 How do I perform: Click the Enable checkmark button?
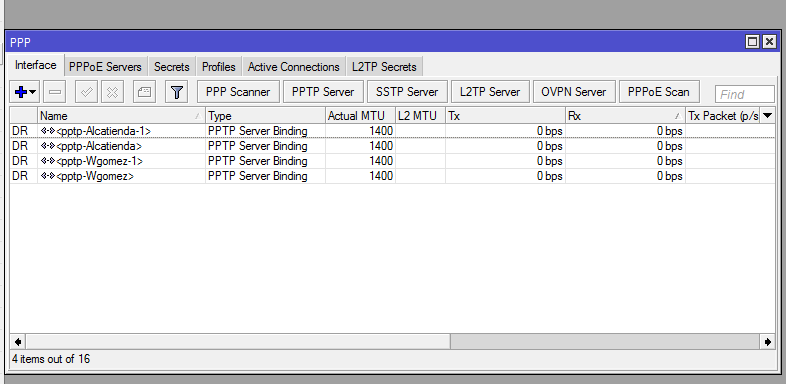point(87,92)
